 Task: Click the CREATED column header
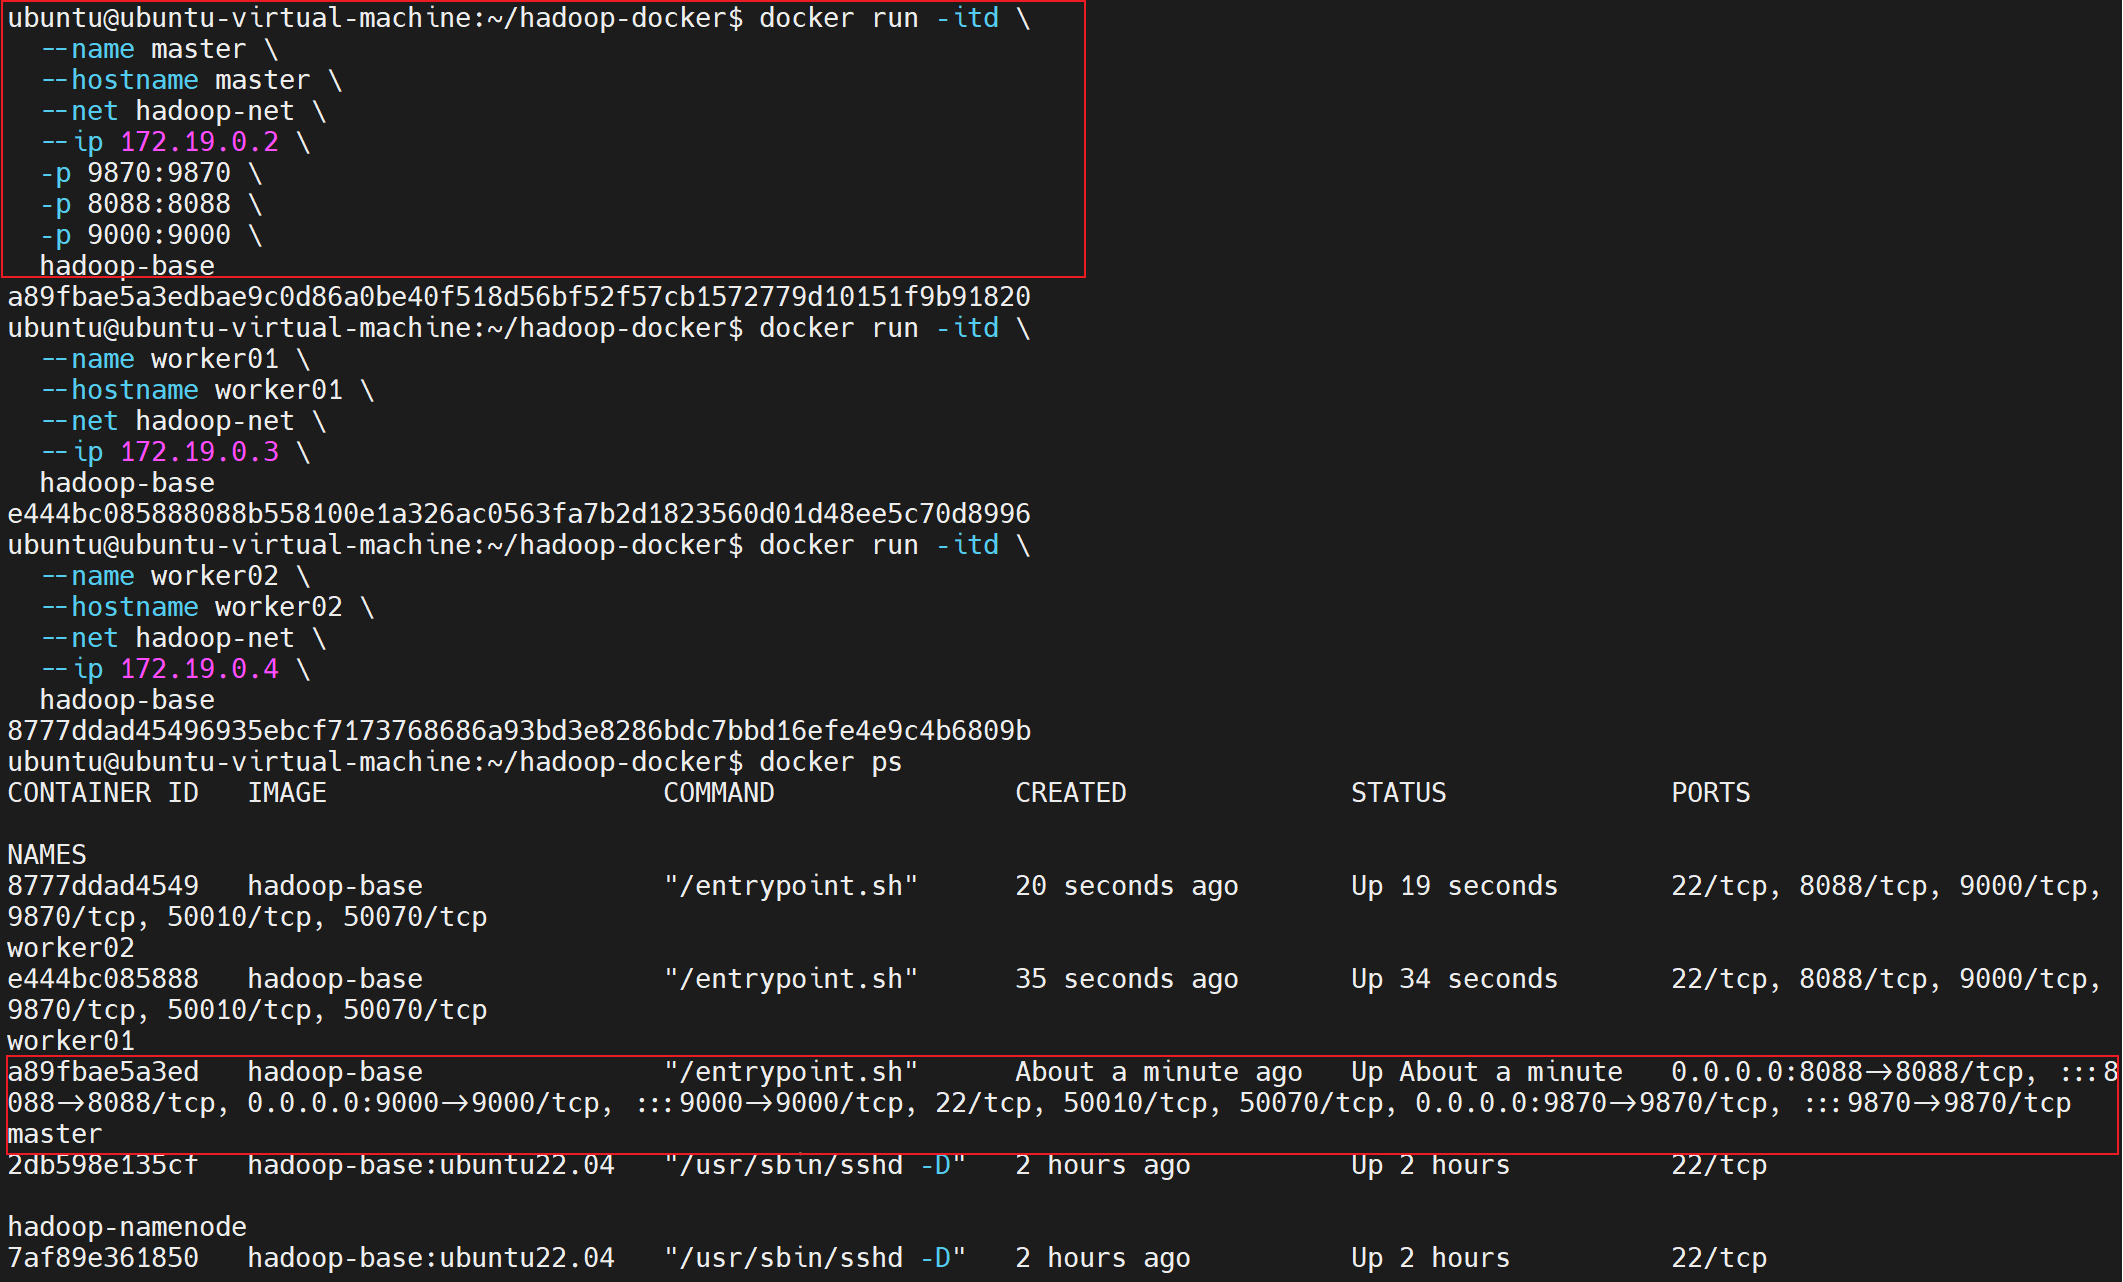[1070, 793]
